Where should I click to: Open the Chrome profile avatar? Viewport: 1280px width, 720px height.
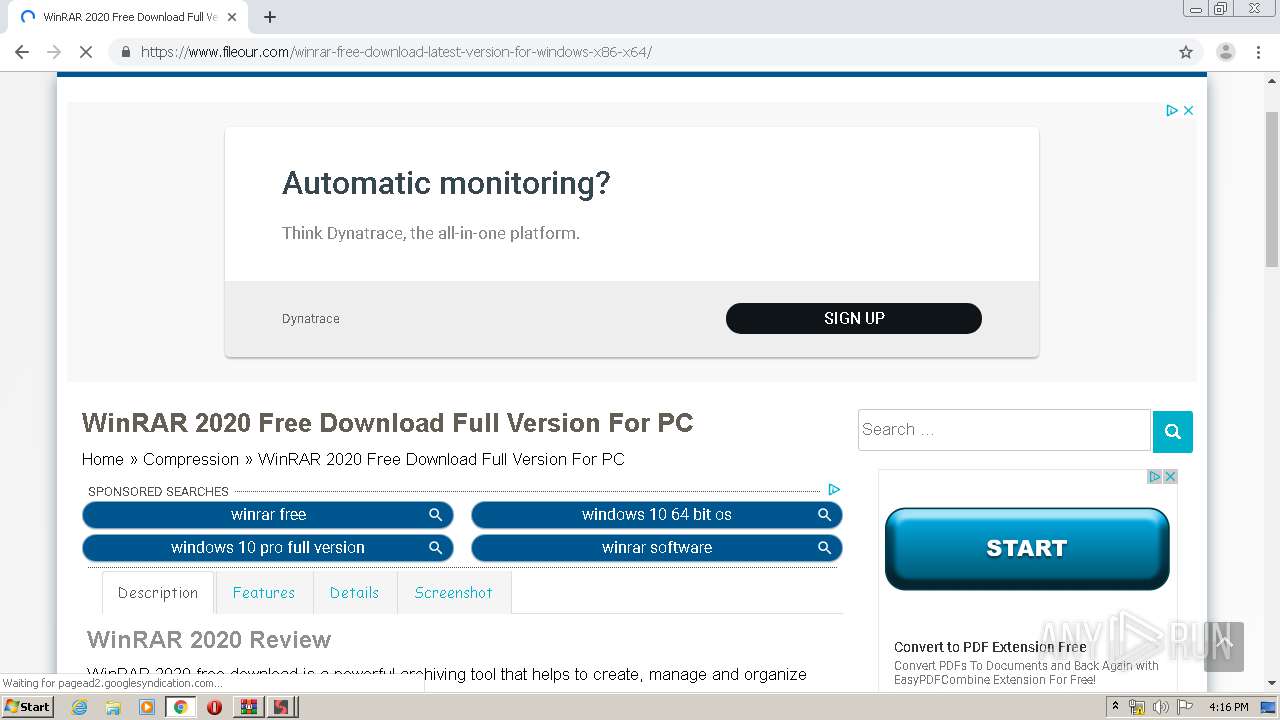click(1226, 52)
